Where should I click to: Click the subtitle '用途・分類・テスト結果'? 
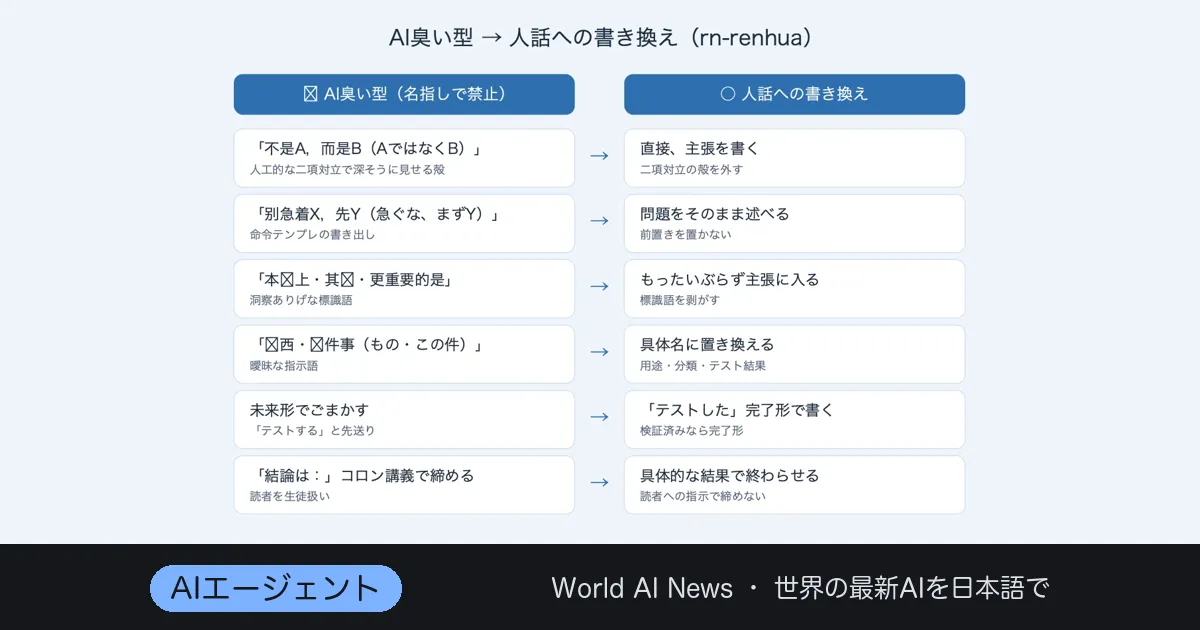703,366
